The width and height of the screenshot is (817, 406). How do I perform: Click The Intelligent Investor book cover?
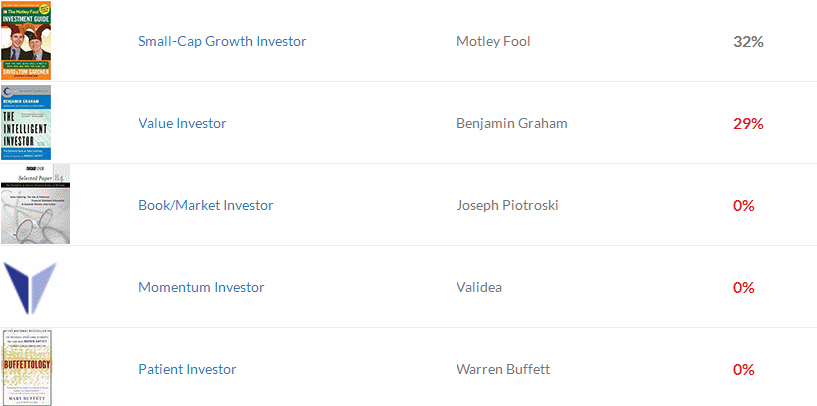pos(26,122)
